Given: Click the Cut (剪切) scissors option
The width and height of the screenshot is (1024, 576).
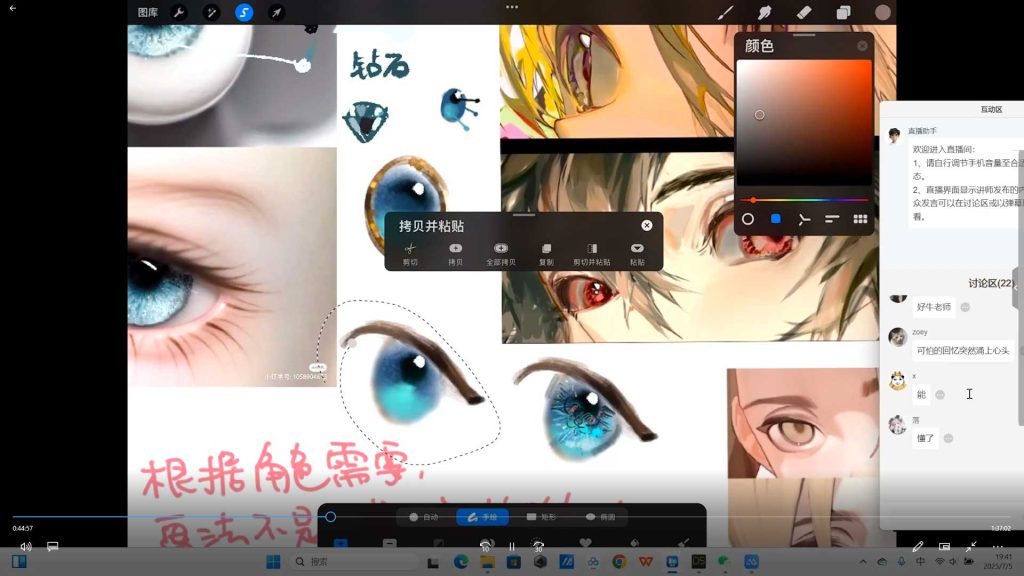Looking at the screenshot, I should [410, 254].
